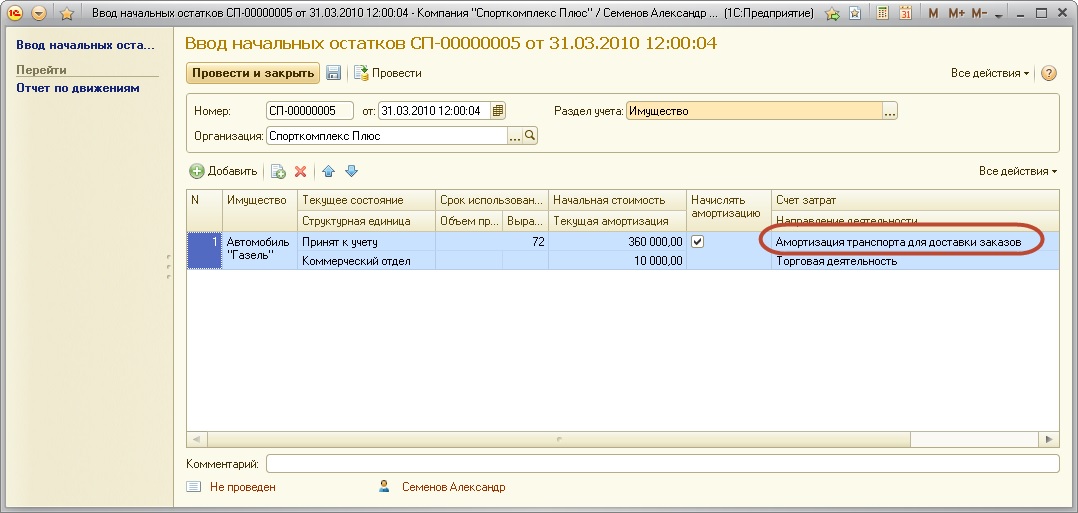The height and width of the screenshot is (513, 1078).
Task: Click the 'Провести и закрыть' button
Action: (x=253, y=73)
